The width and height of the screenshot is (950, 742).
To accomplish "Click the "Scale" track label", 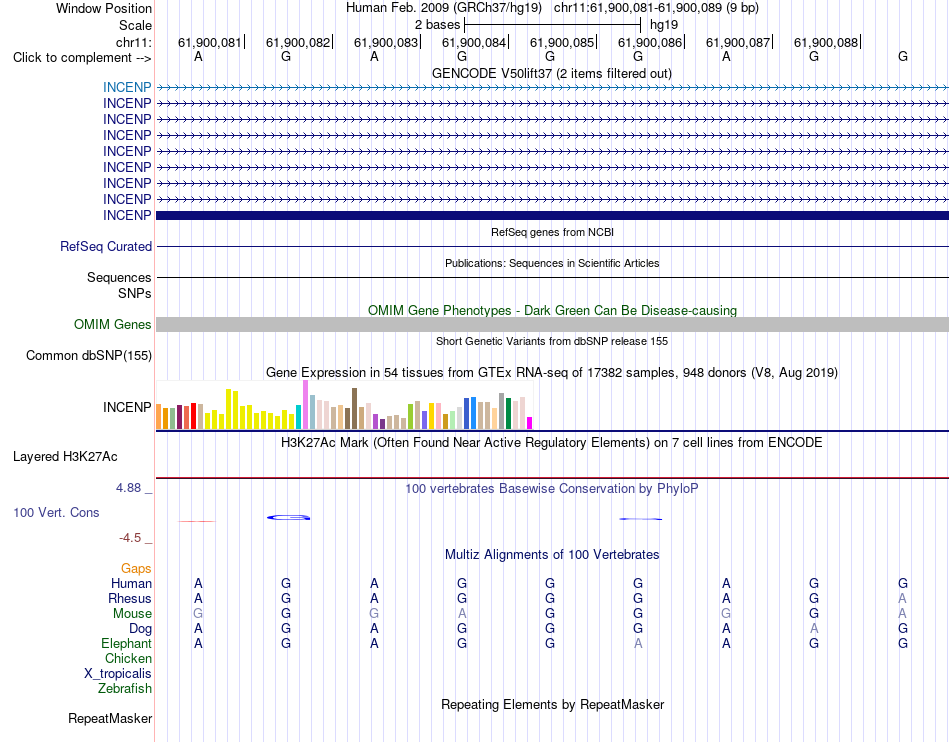I will coord(135,25).
